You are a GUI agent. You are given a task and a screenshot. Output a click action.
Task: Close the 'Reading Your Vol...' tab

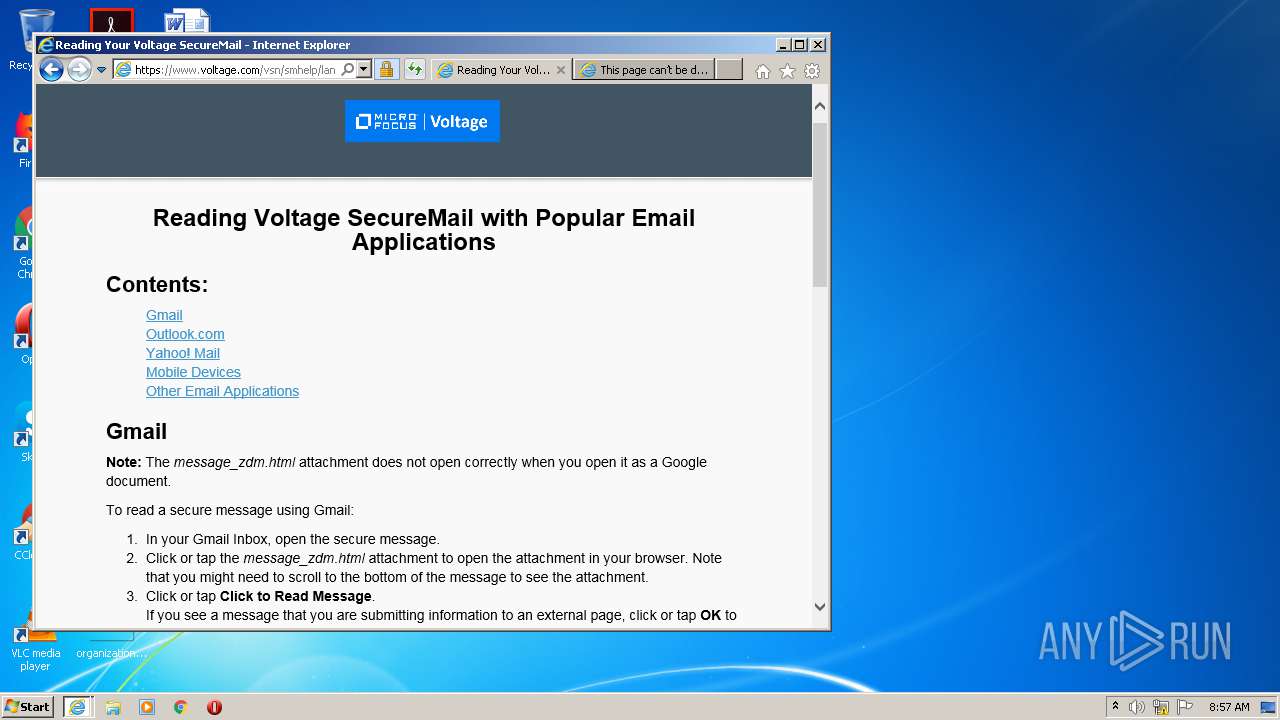561,70
